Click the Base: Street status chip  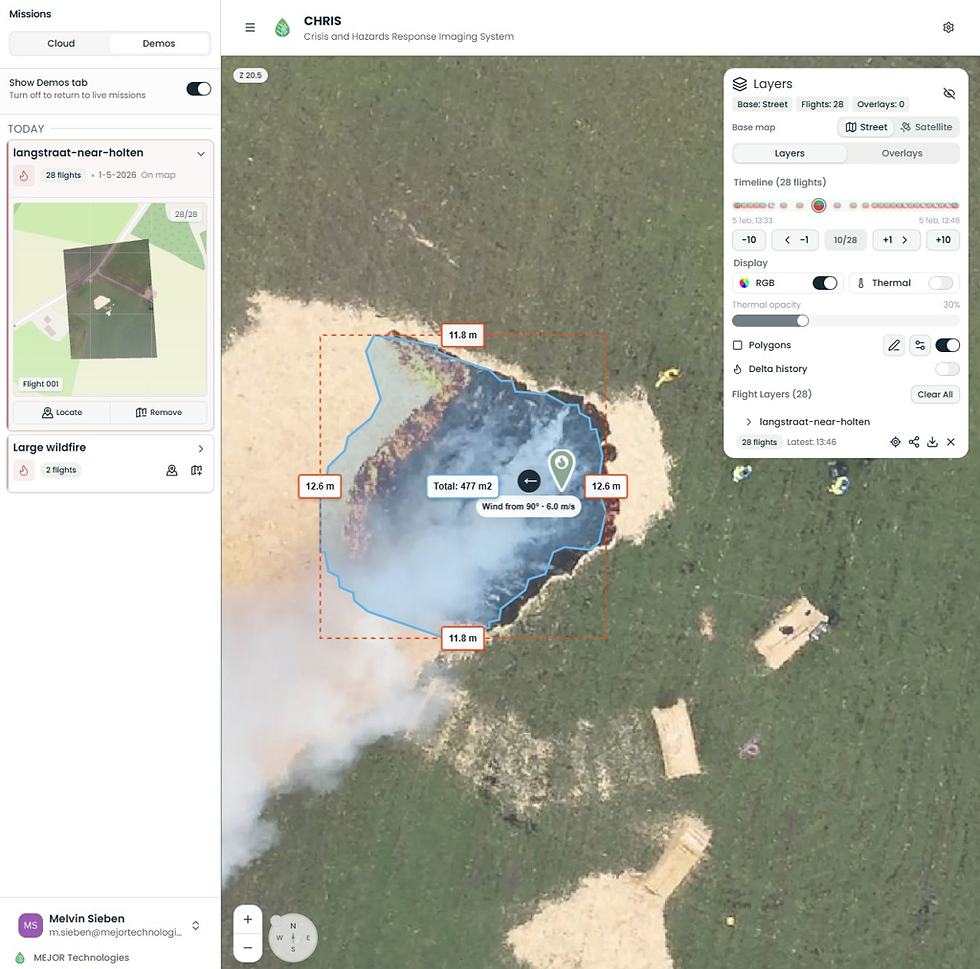point(762,104)
